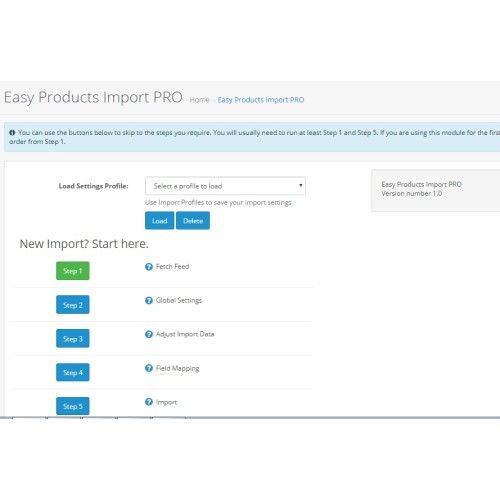Screen dimensions: 500x500
Task: Jump to the Step 3 button
Action: tap(73, 339)
